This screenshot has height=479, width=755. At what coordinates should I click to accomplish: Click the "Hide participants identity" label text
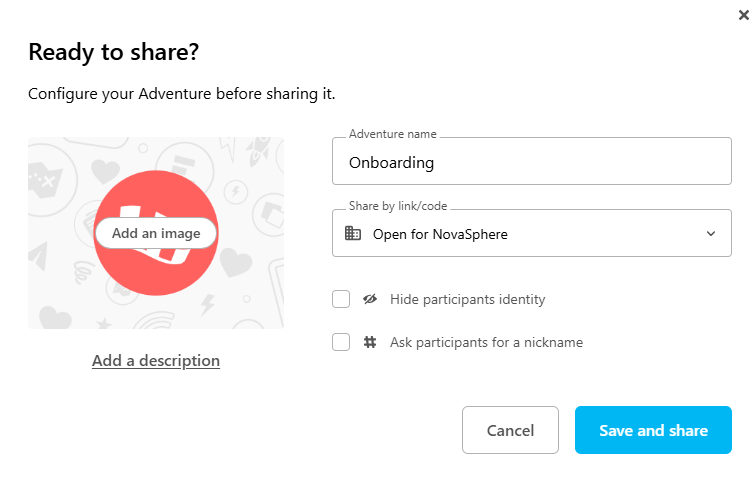click(467, 299)
